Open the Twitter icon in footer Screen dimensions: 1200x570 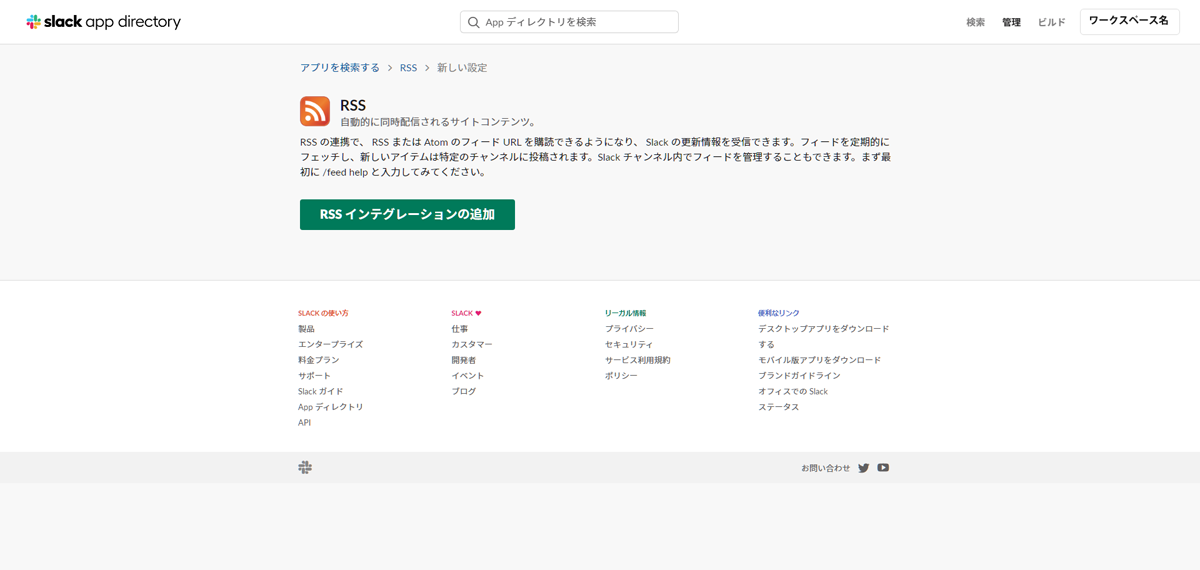tap(864, 468)
